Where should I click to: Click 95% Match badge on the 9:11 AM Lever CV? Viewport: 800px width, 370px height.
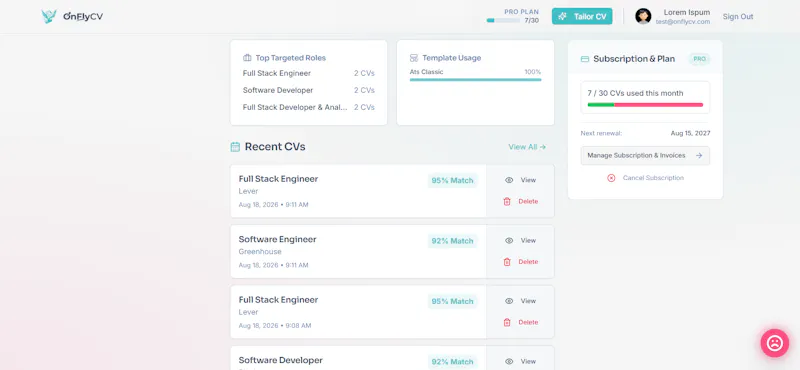coord(453,181)
